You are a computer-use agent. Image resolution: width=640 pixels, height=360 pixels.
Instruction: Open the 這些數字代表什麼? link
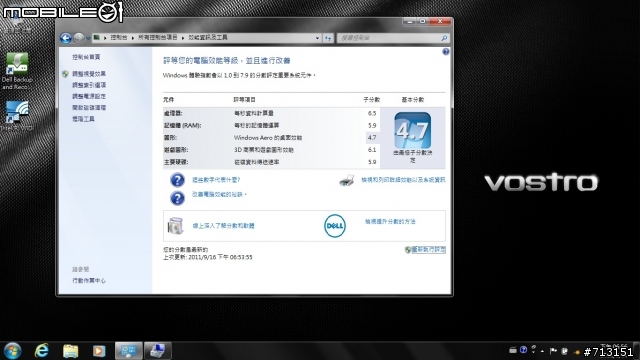[216, 180]
